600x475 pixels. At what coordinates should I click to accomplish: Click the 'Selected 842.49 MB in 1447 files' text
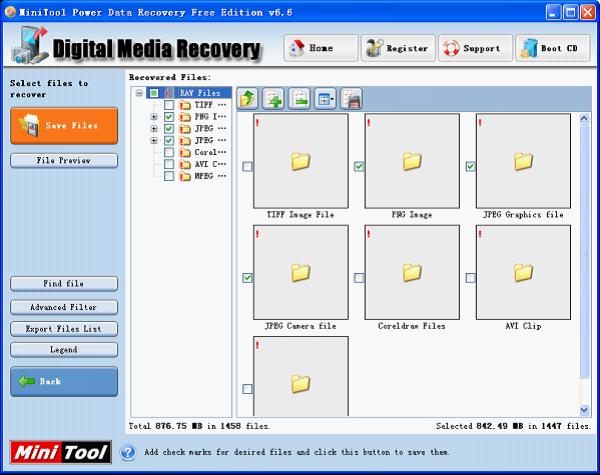click(x=513, y=426)
